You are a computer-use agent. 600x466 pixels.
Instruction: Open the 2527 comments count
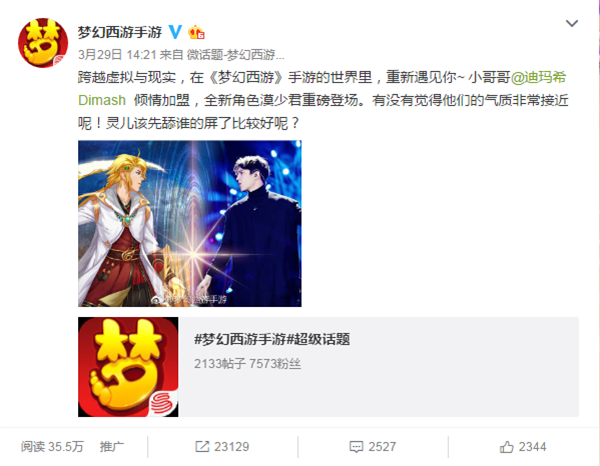[382, 446]
